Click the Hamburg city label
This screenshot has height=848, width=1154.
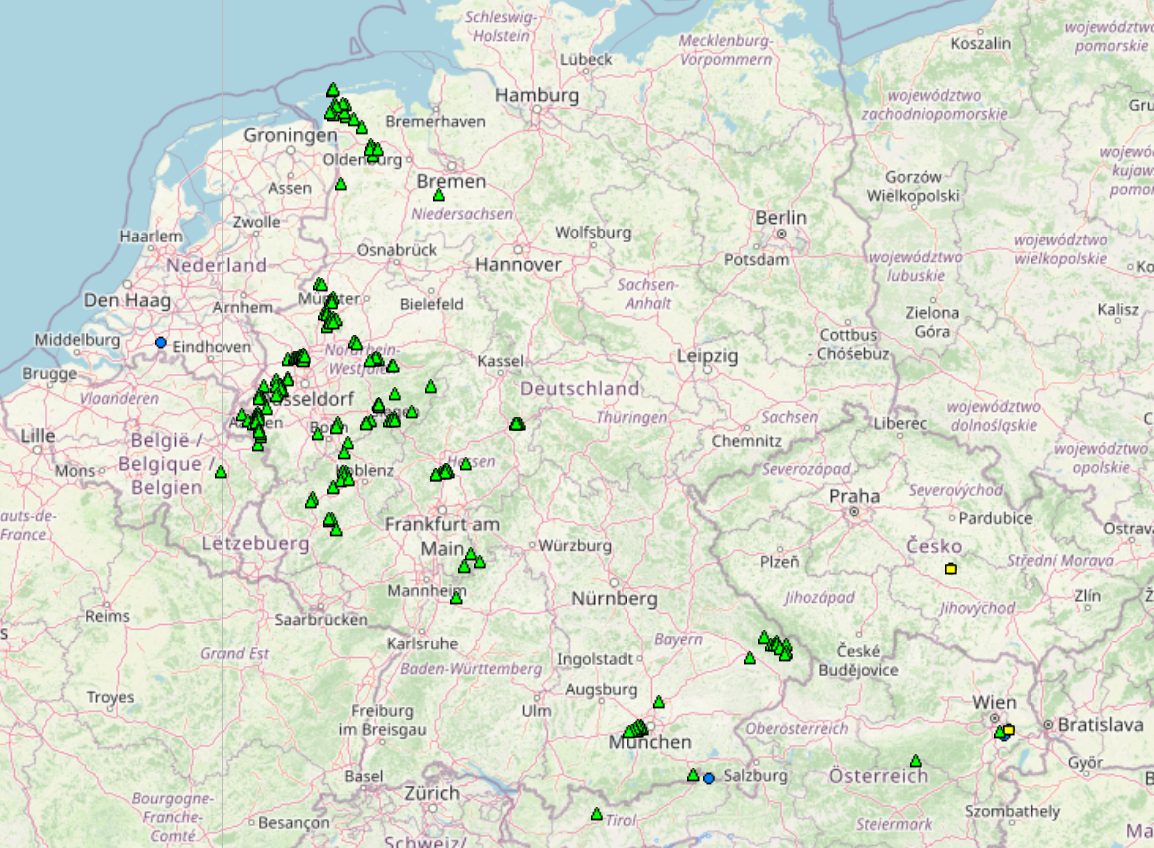[537, 96]
